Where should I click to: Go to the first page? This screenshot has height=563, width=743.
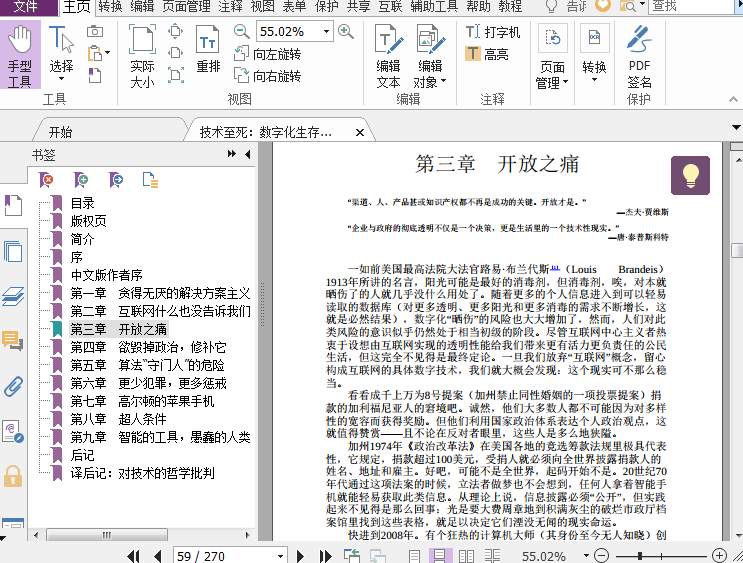[134, 556]
